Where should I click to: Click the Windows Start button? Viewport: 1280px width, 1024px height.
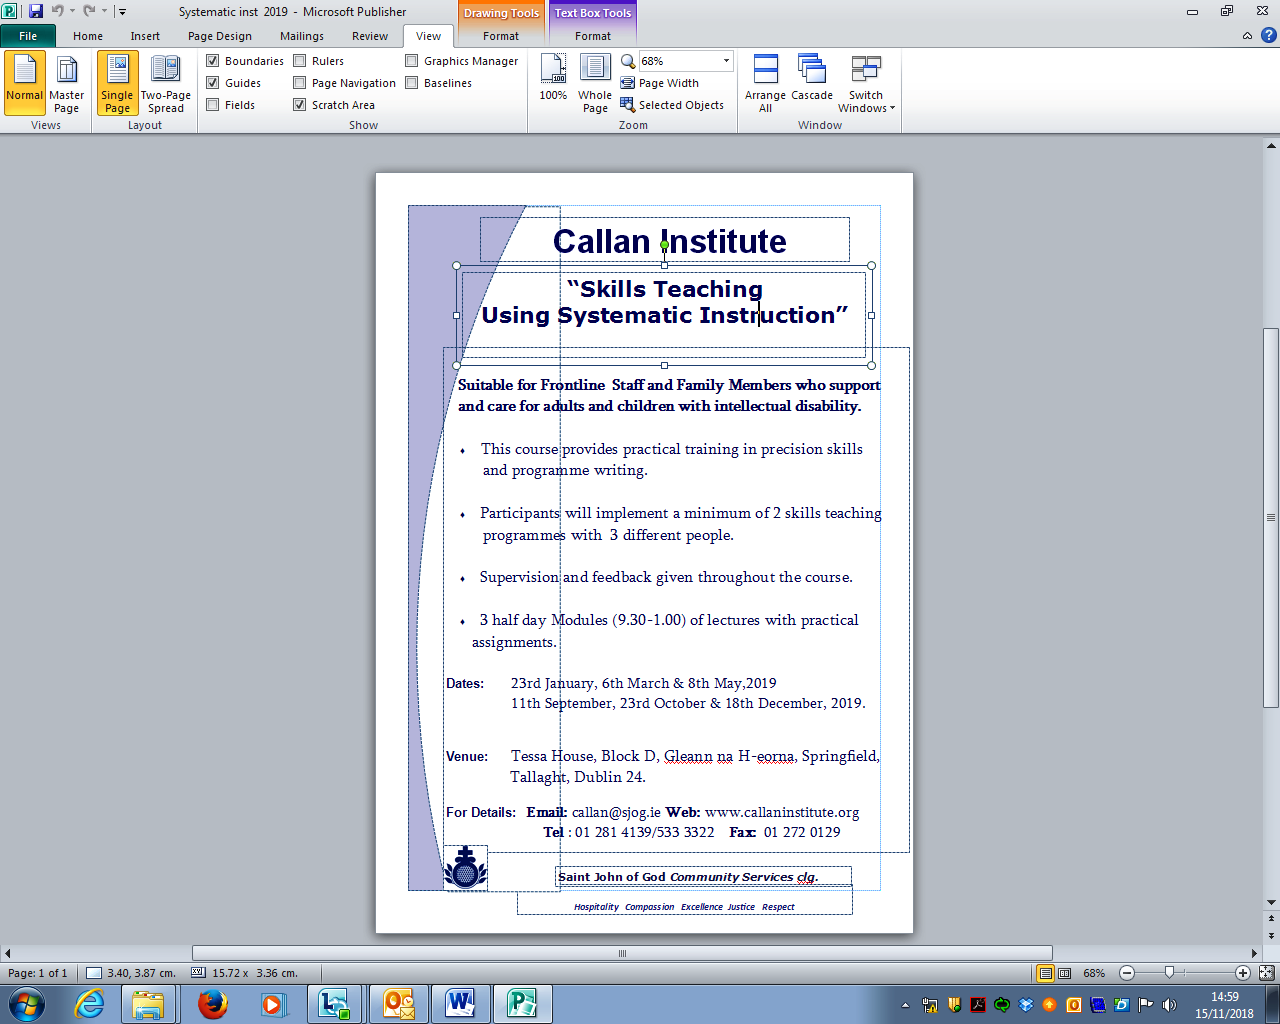(x=27, y=1004)
